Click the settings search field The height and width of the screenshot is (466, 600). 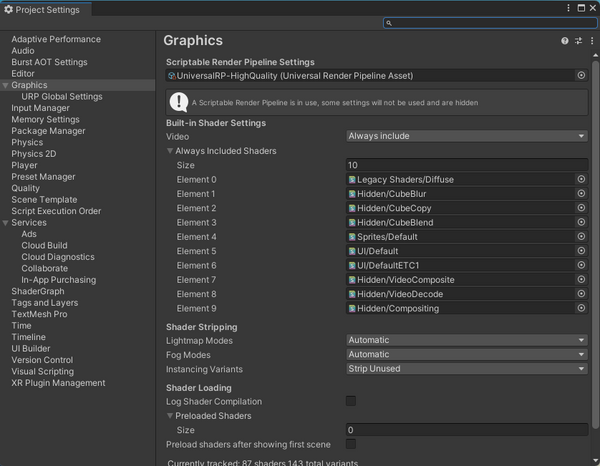pyautogui.click(x=490, y=23)
